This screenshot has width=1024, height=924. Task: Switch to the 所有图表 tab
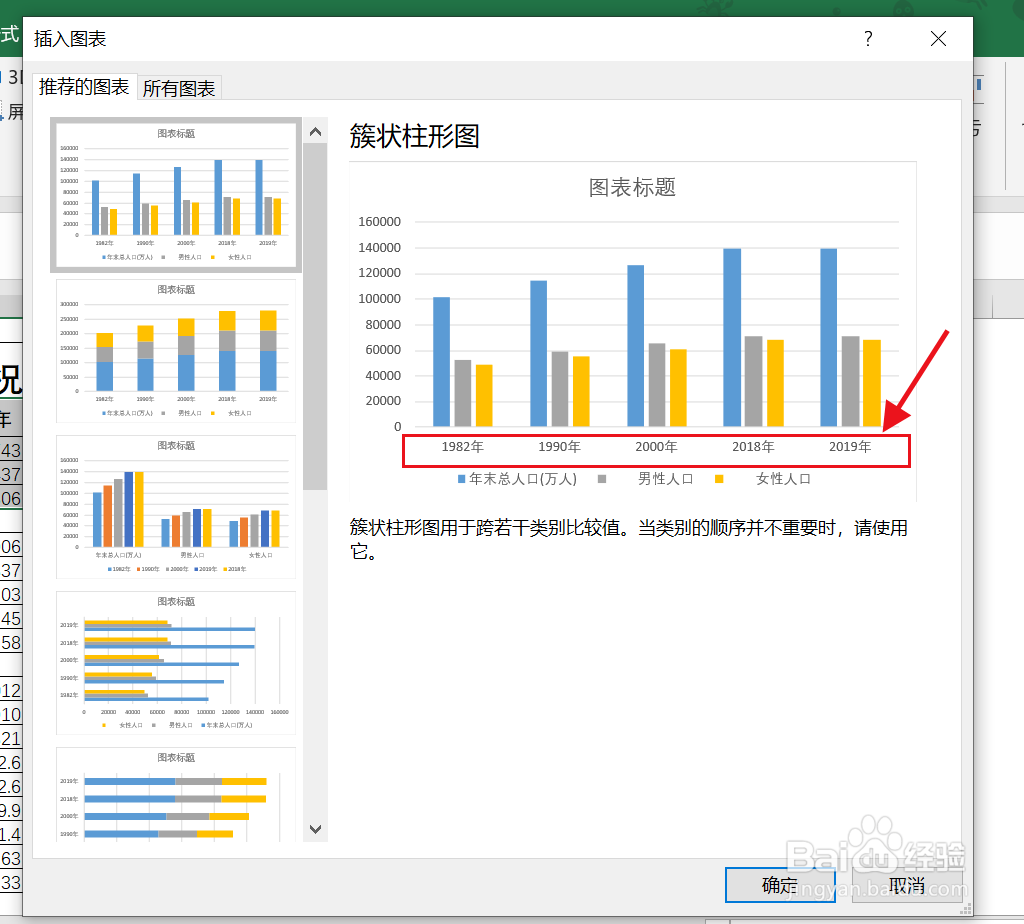[x=179, y=88]
